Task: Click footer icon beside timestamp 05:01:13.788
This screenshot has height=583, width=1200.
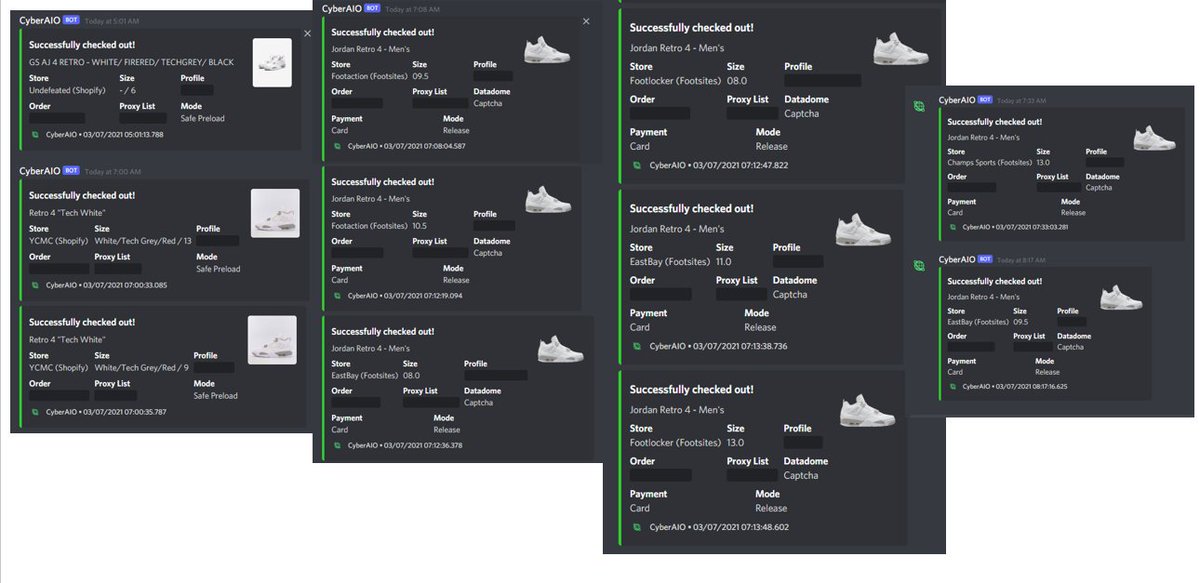Action: [35, 133]
